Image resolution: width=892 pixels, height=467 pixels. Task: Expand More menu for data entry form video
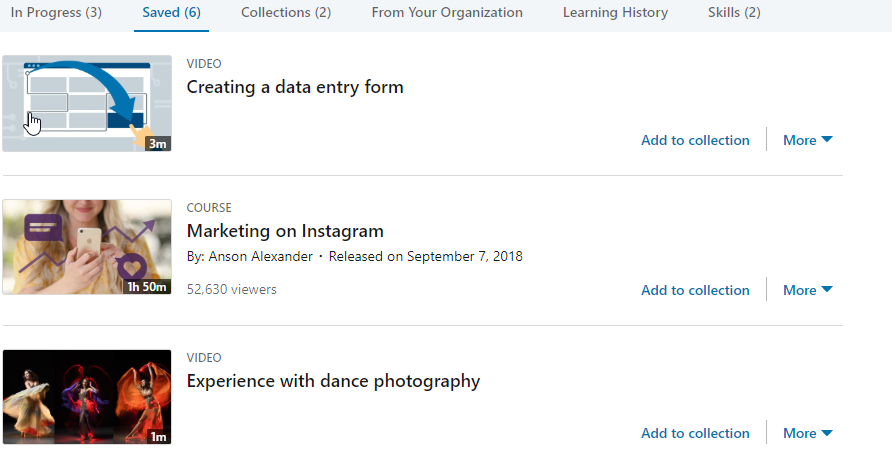coord(807,140)
